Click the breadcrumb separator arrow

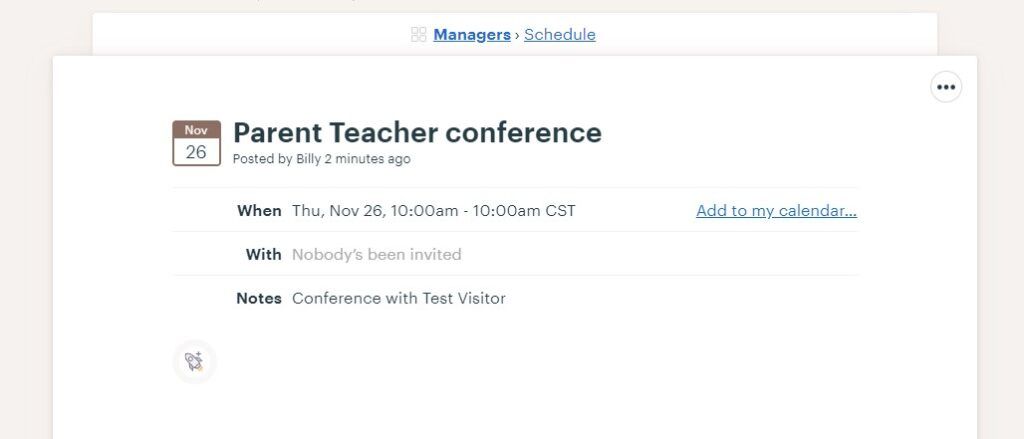pos(517,35)
